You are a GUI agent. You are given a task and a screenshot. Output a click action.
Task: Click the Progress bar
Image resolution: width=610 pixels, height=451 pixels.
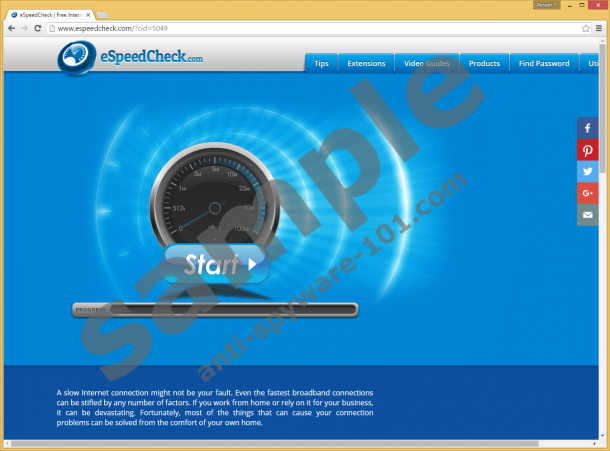214,310
